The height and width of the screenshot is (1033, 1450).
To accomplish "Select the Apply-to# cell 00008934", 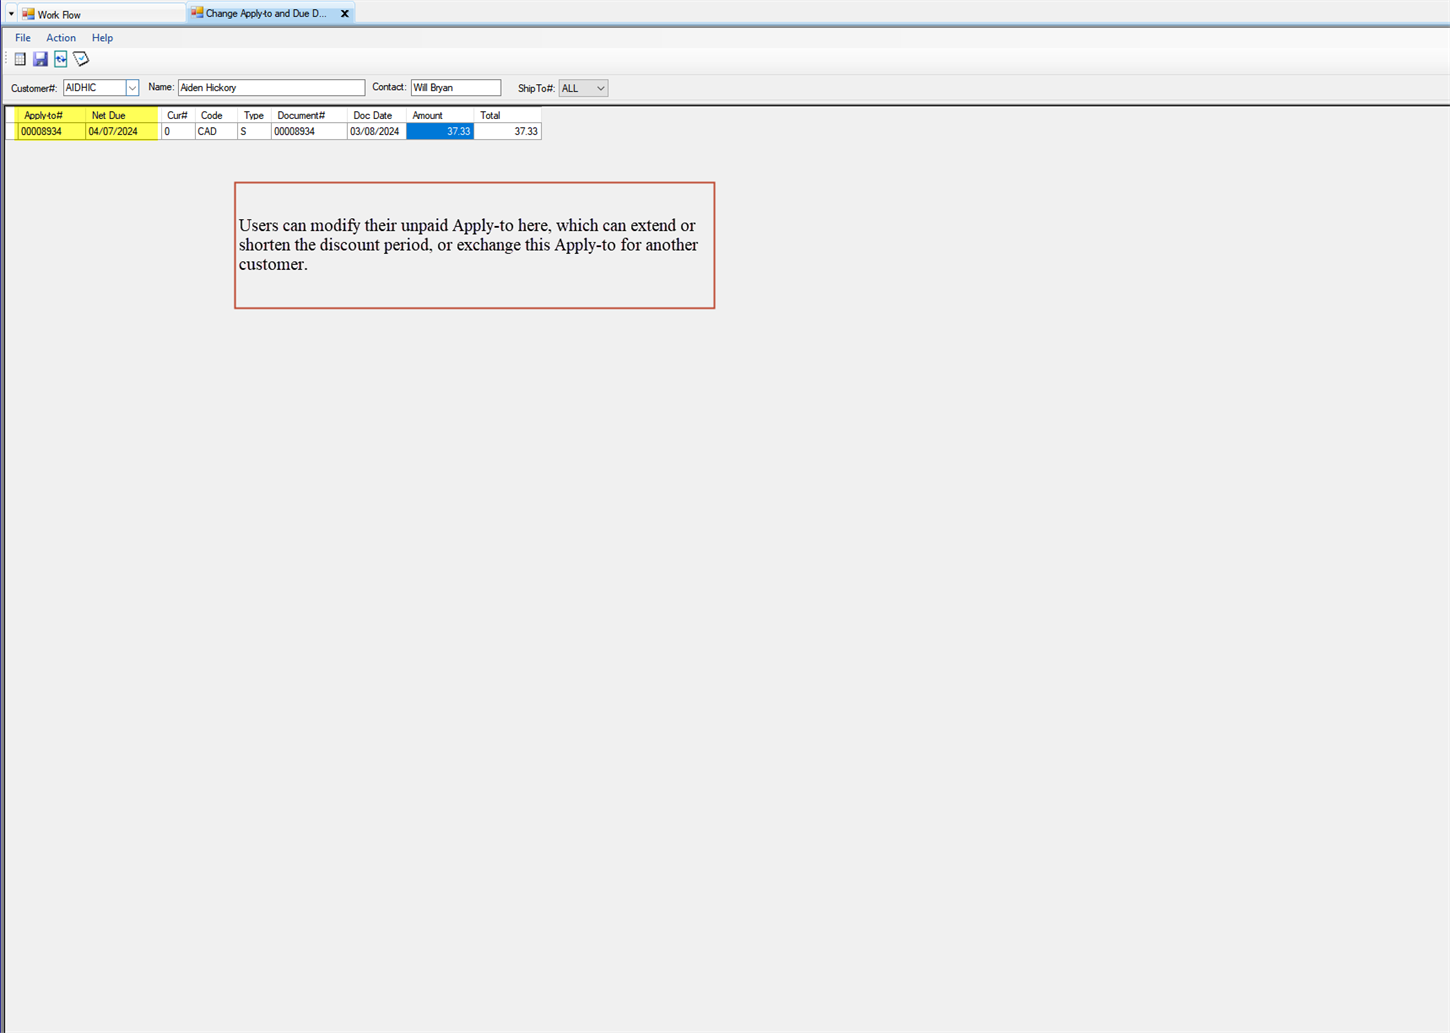I will 50,132.
